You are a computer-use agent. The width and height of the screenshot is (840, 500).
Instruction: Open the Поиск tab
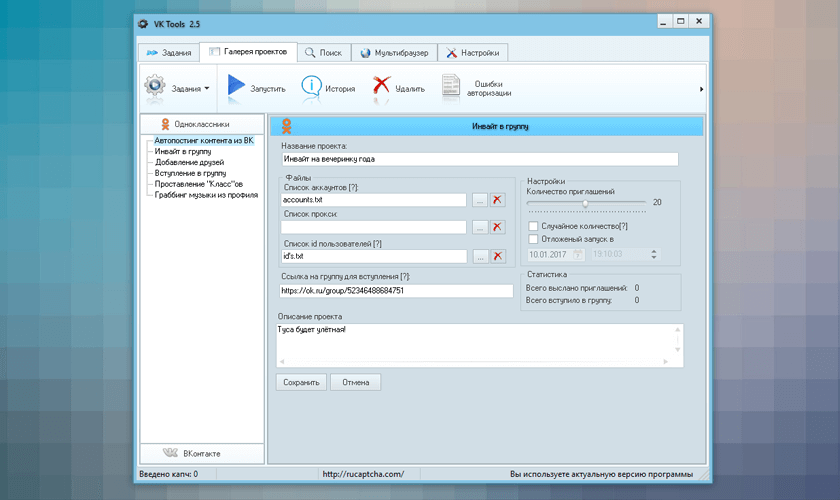click(324, 53)
